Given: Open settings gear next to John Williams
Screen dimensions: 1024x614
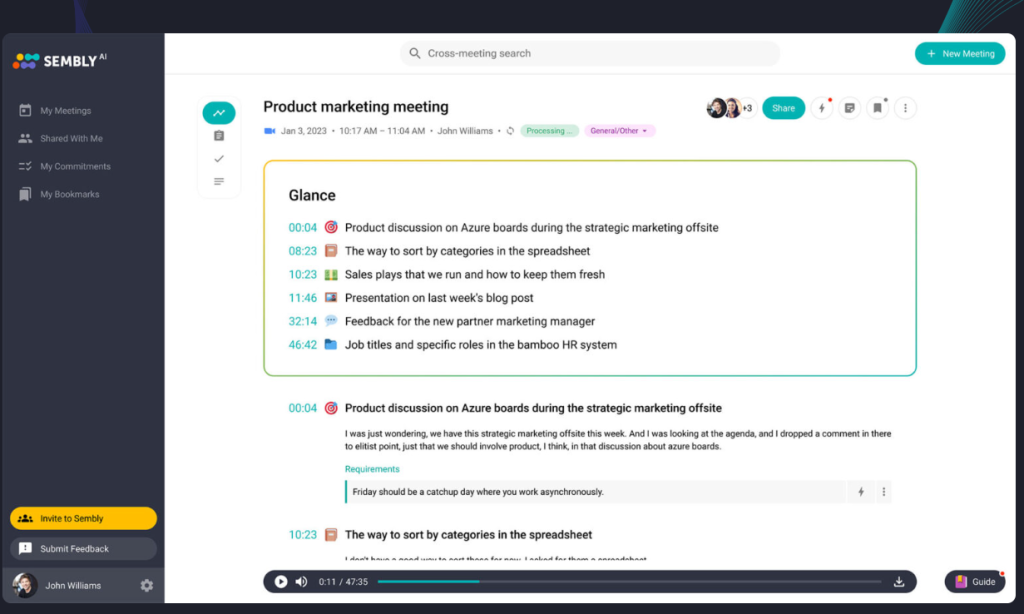Looking at the screenshot, I should click(x=147, y=585).
